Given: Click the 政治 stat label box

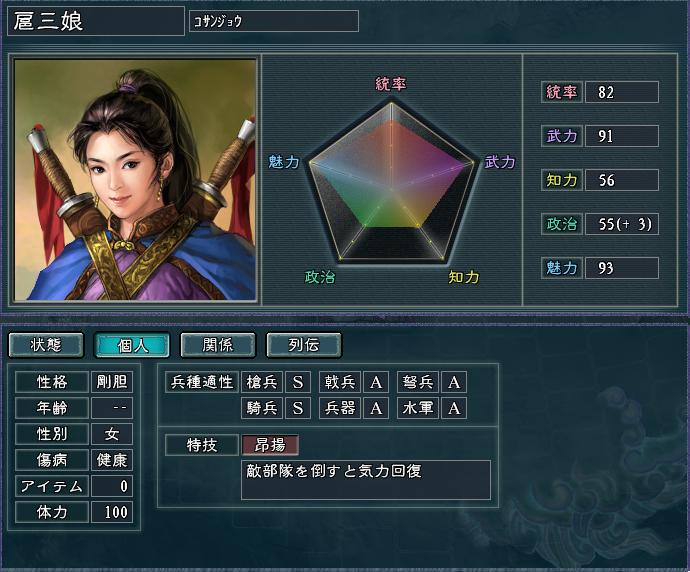Looking at the screenshot, I should 562,224.
